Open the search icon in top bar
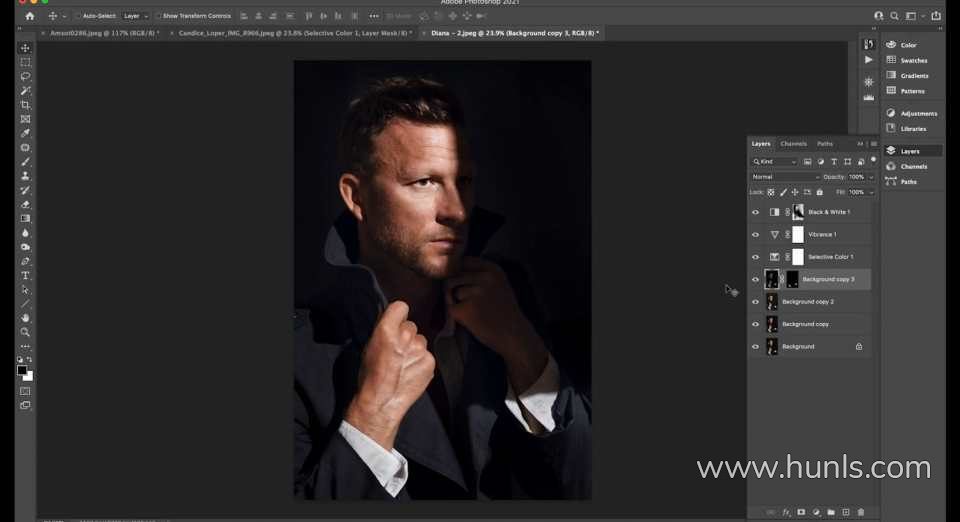960x522 pixels. point(894,16)
